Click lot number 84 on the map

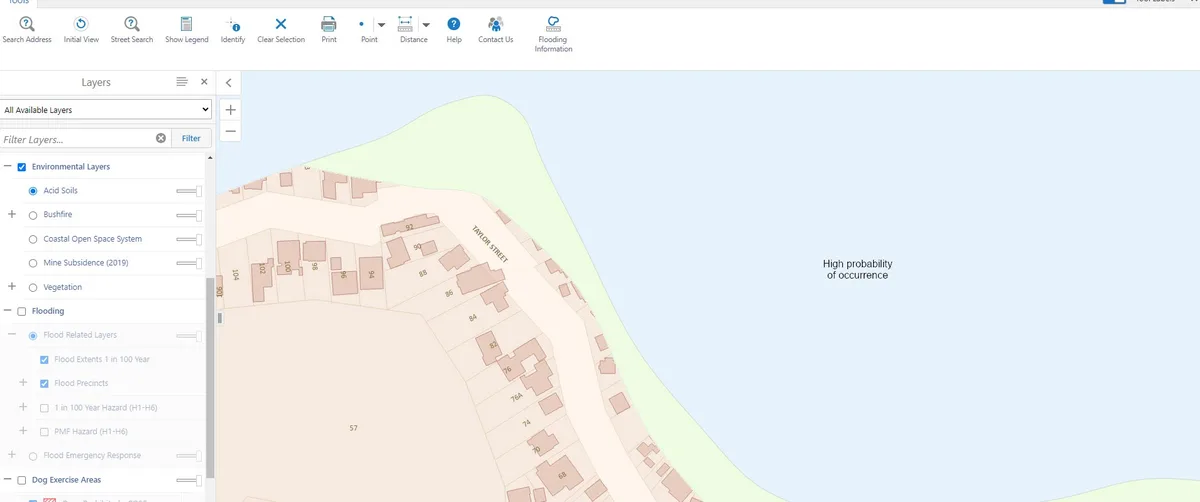click(x=473, y=317)
